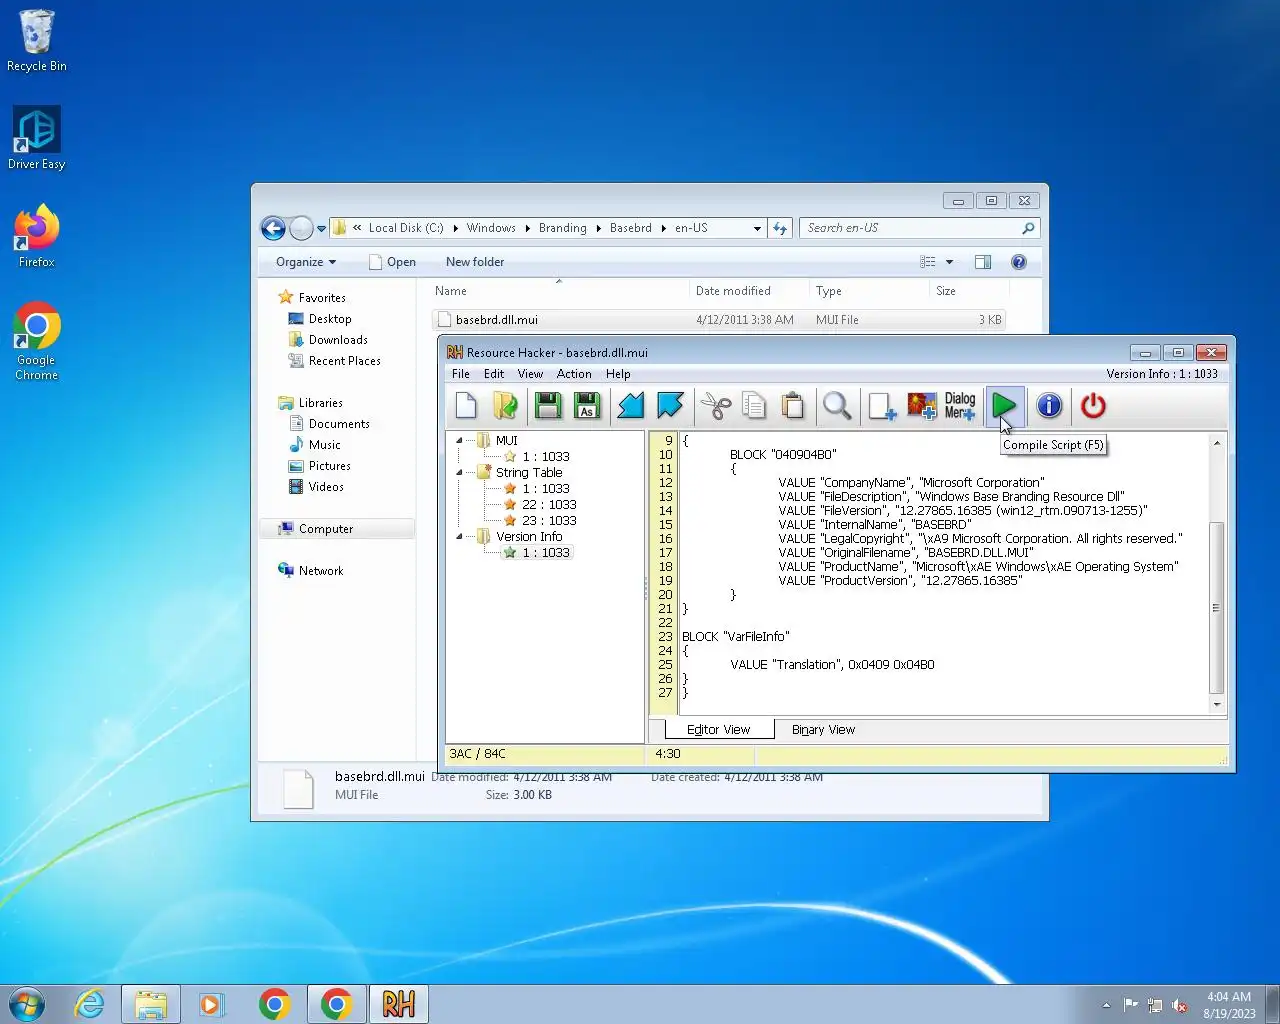The image size is (1280, 1024).
Task: Click the down-left blue arrow toolbar icon
Action: pyautogui.click(x=630, y=406)
